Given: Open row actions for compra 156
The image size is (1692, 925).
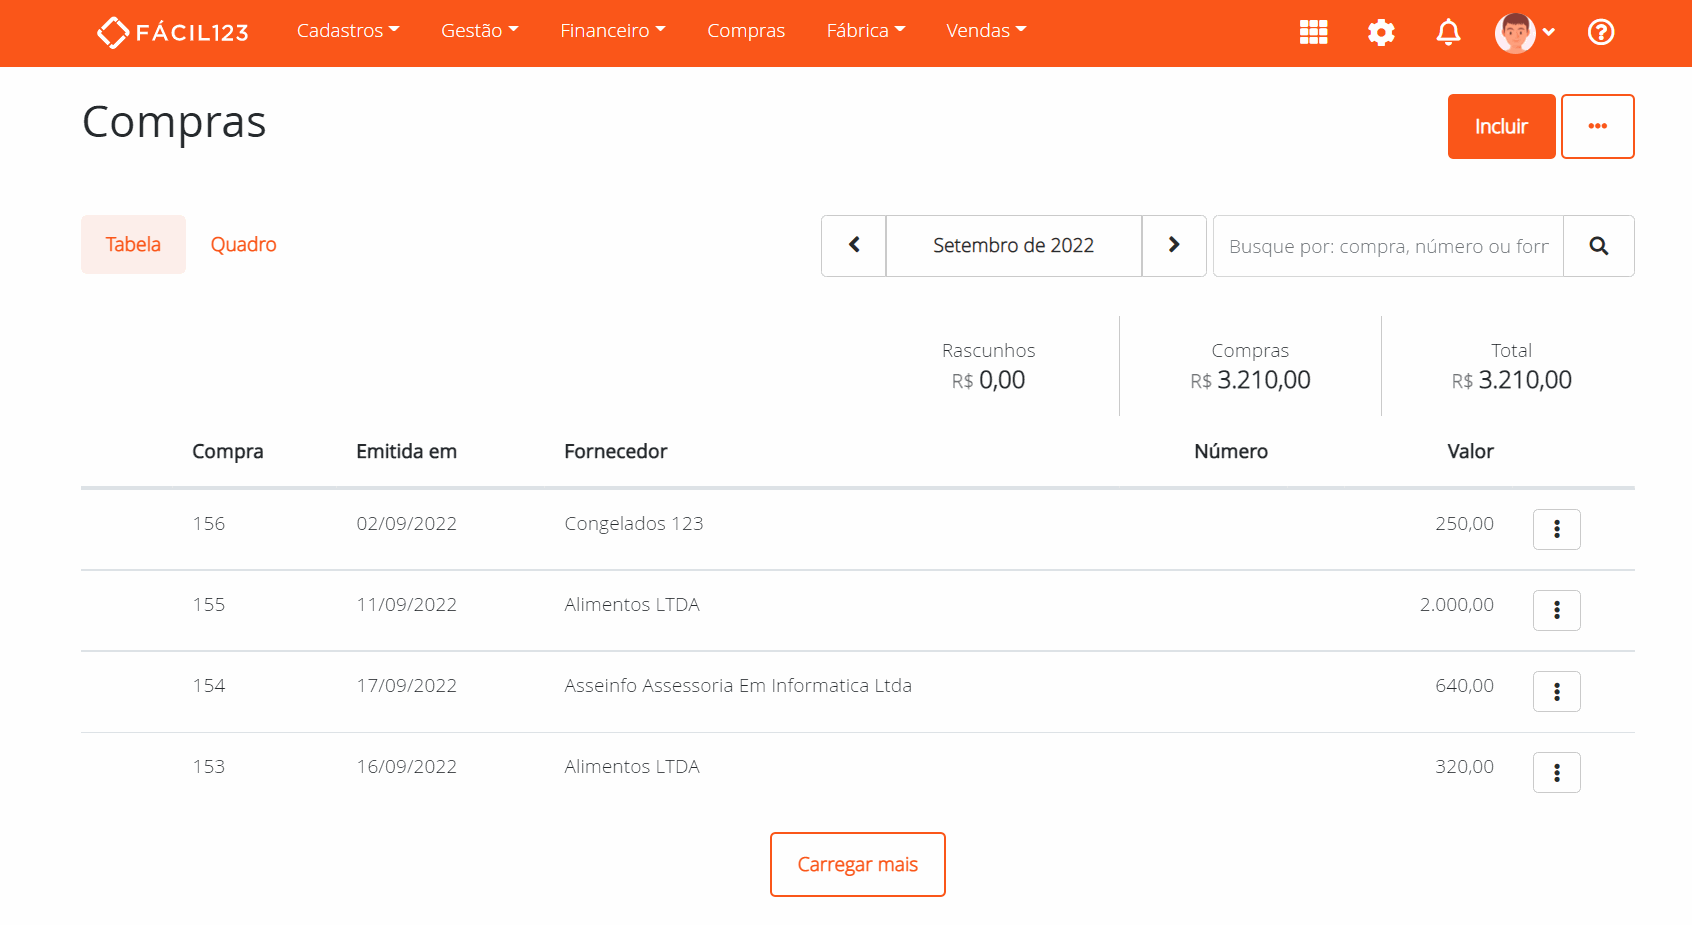Looking at the screenshot, I should (x=1556, y=529).
